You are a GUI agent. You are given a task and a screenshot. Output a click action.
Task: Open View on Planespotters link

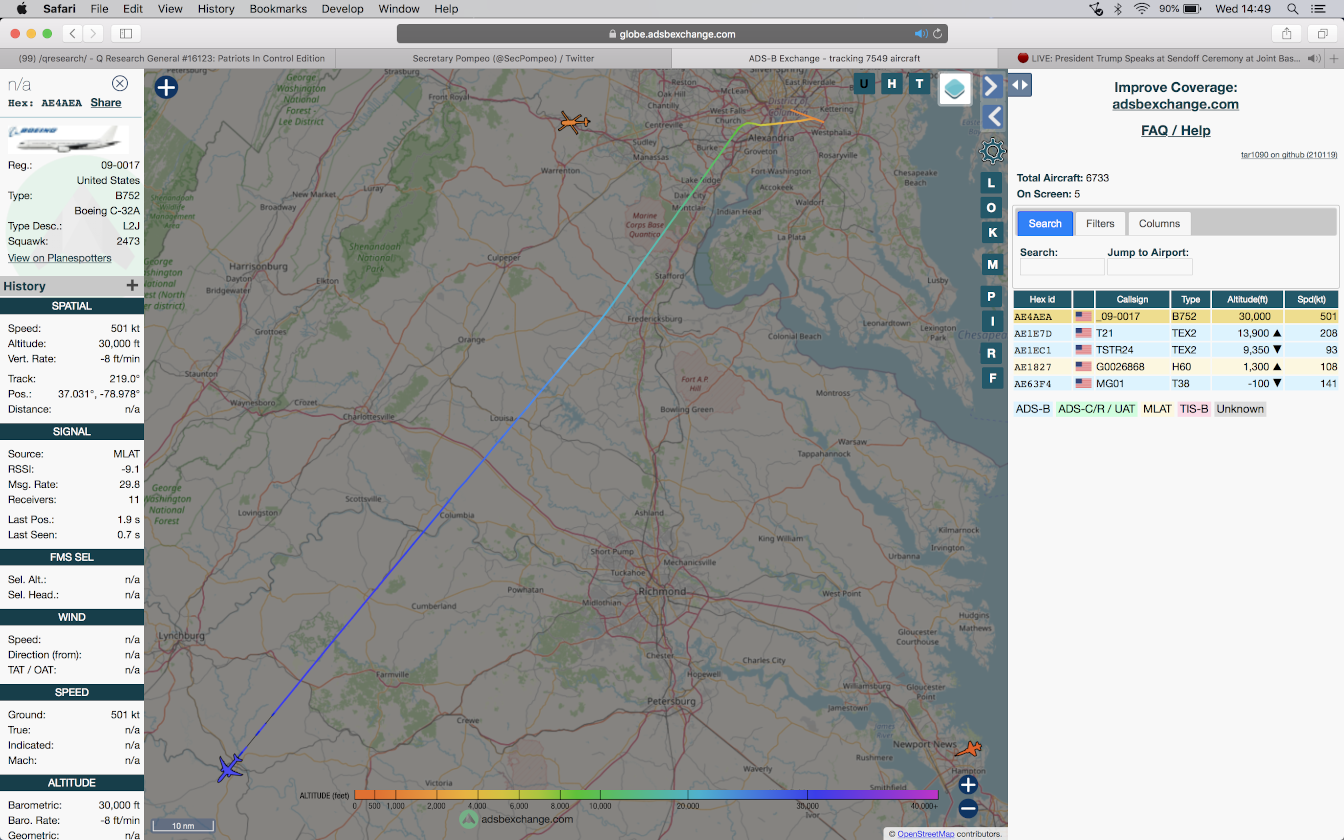tap(59, 258)
